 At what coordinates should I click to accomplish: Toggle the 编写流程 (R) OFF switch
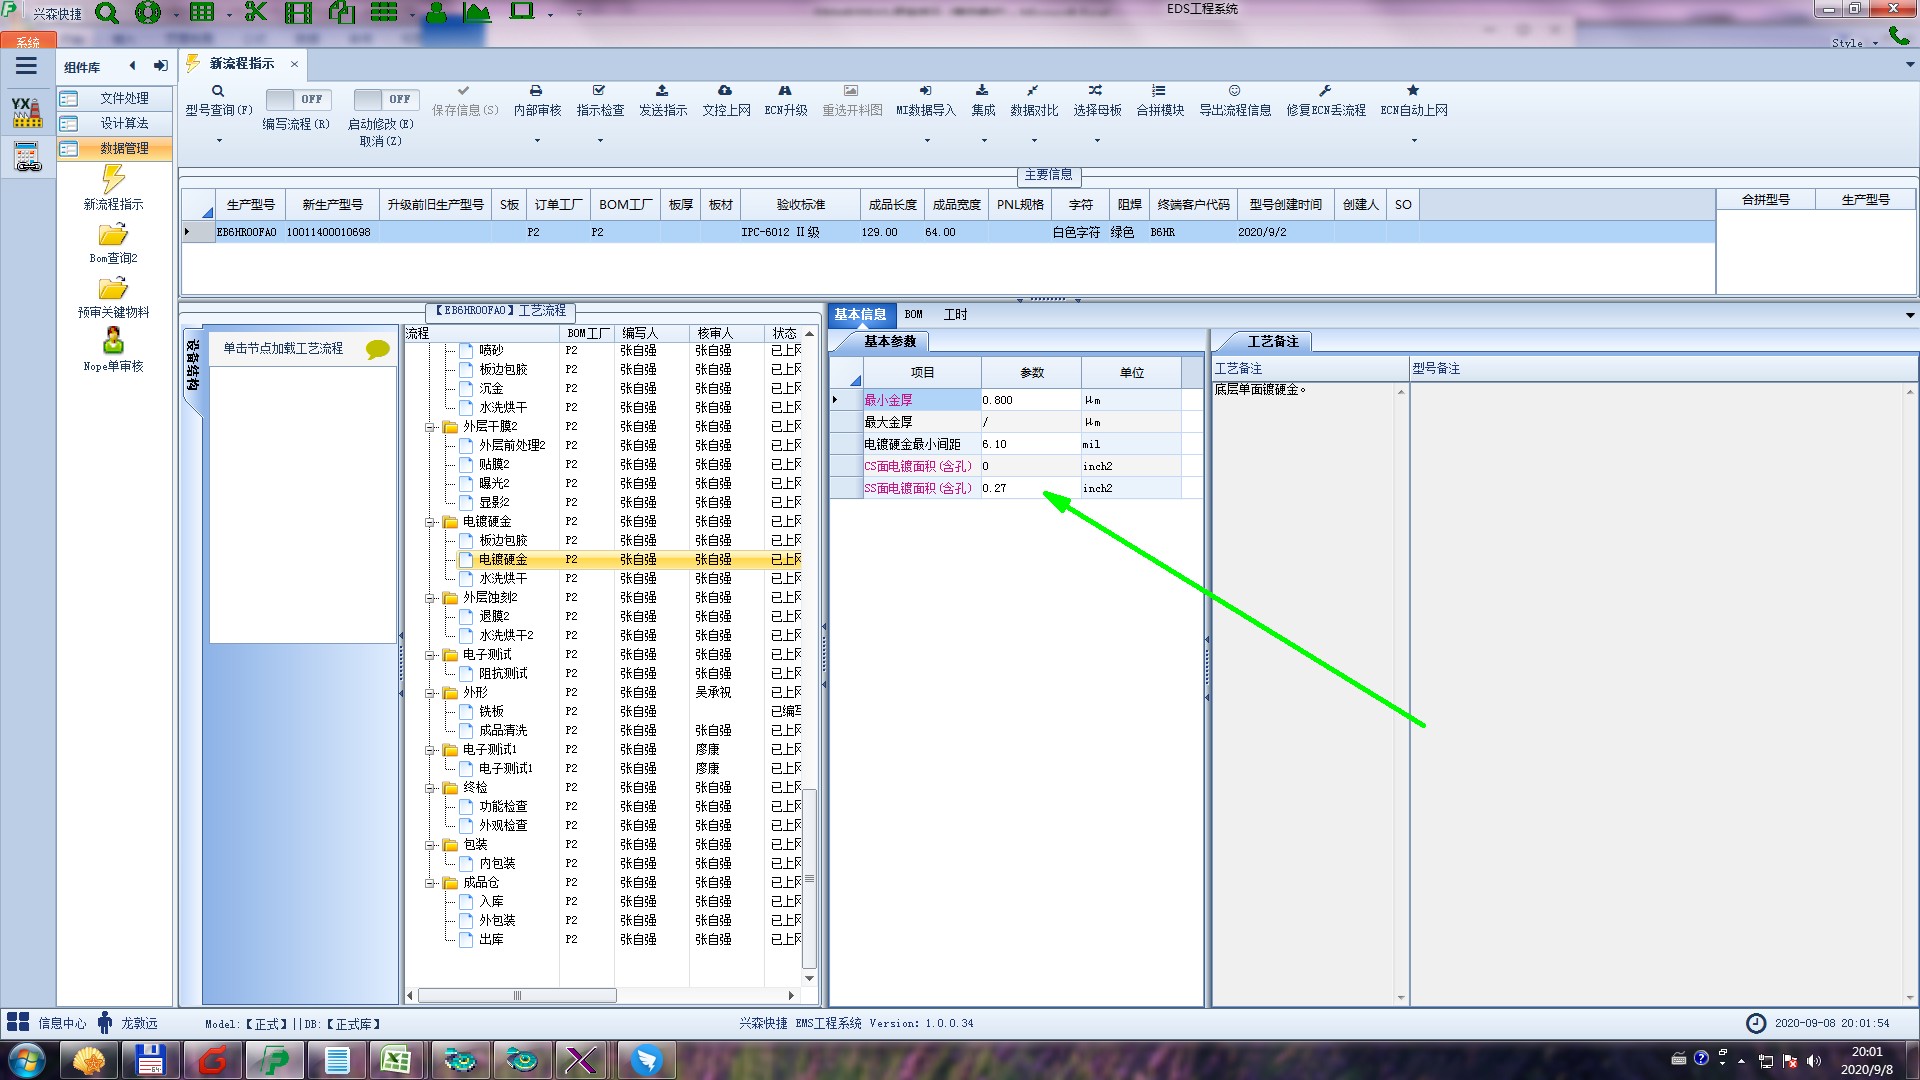(297, 99)
